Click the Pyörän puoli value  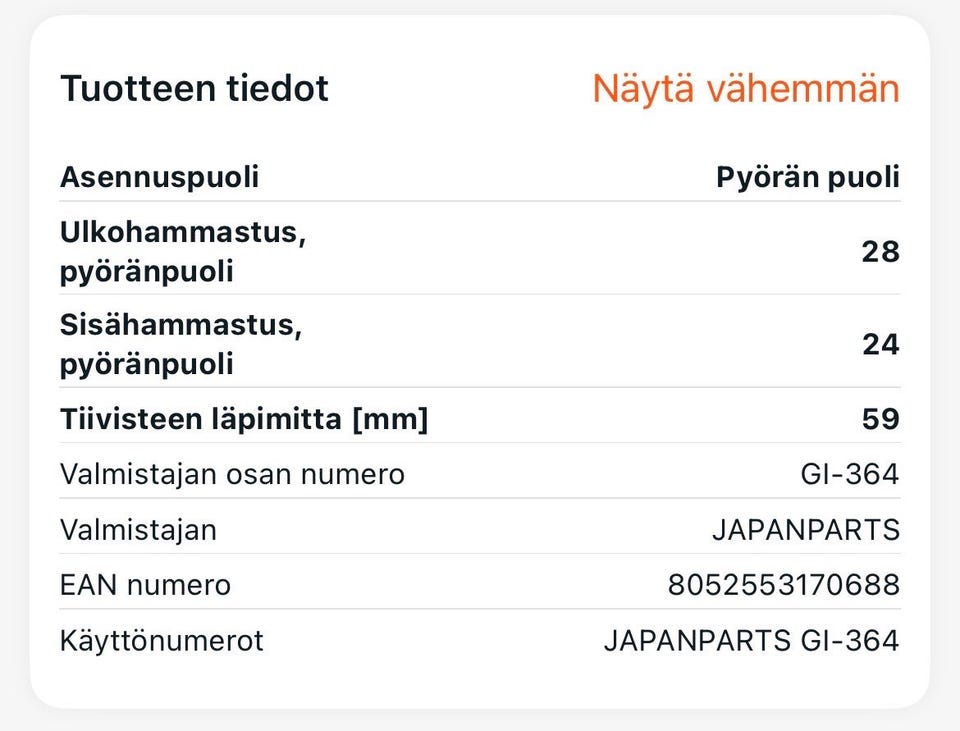point(807,177)
